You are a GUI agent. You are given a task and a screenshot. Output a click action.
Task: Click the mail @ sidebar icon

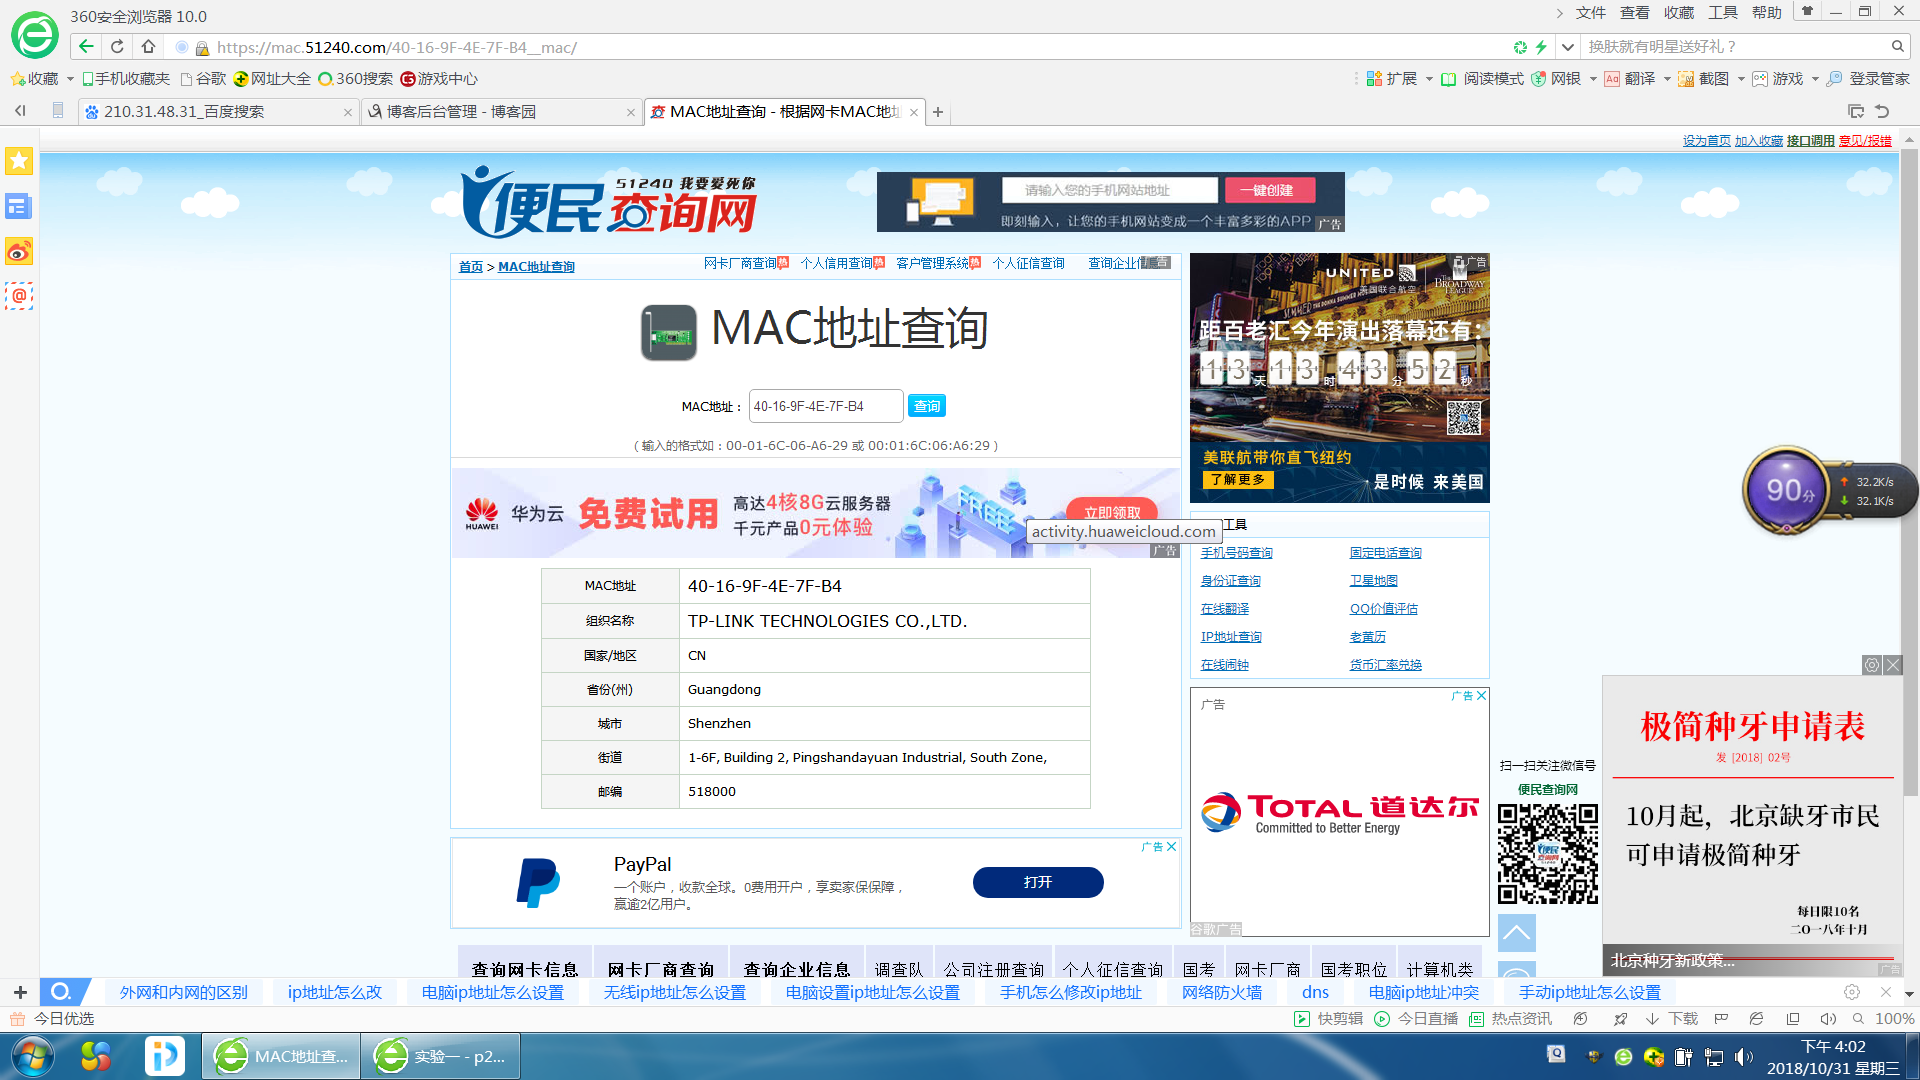click(19, 296)
